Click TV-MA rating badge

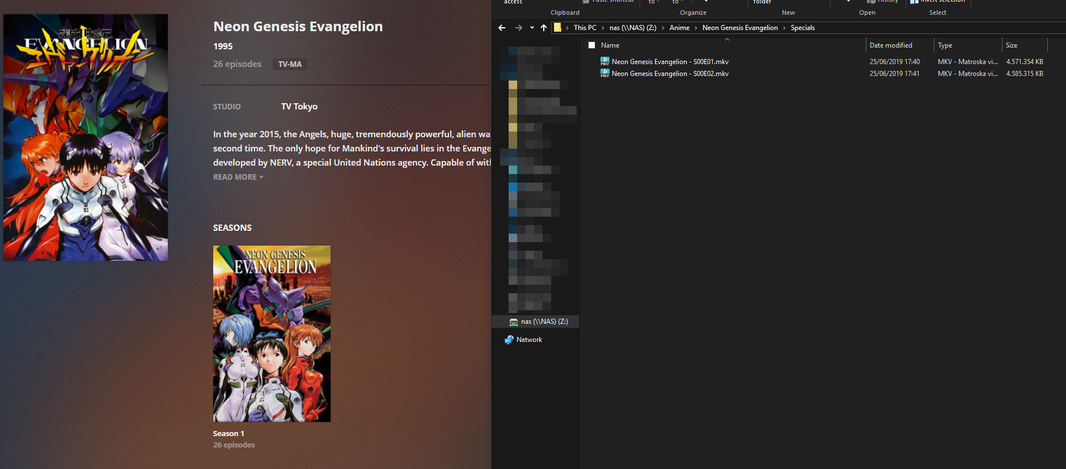pos(290,65)
